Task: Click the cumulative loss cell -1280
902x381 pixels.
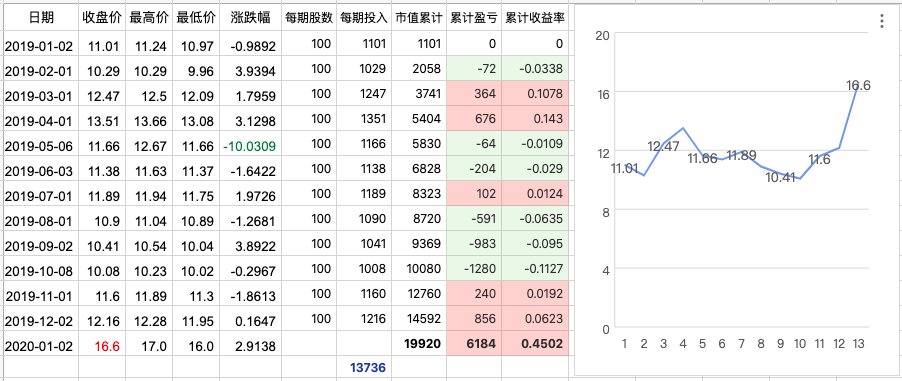Action: coord(473,268)
